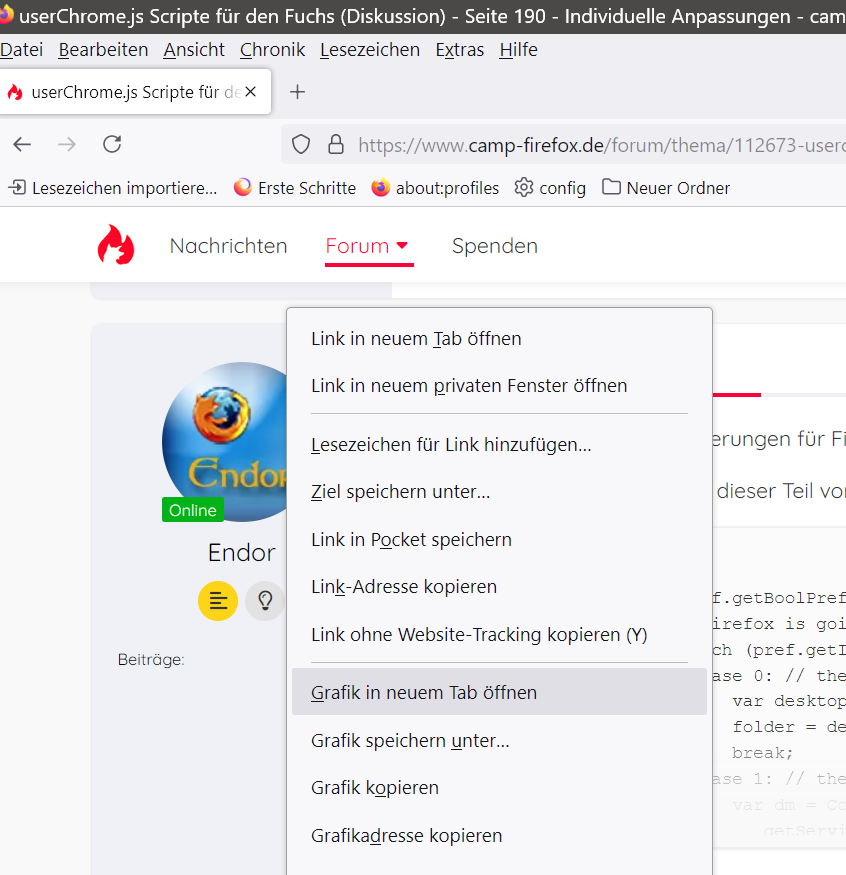
Task: Click the lightbulb icon under Endor
Action: (265, 601)
